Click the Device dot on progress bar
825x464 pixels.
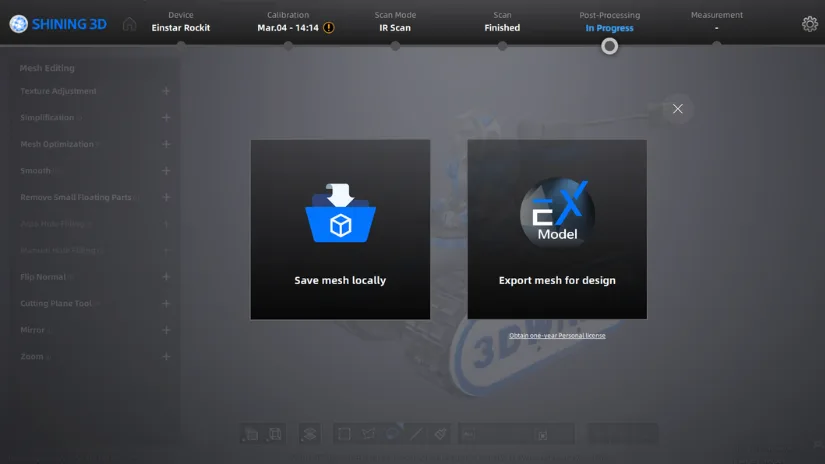[x=181, y=46]
